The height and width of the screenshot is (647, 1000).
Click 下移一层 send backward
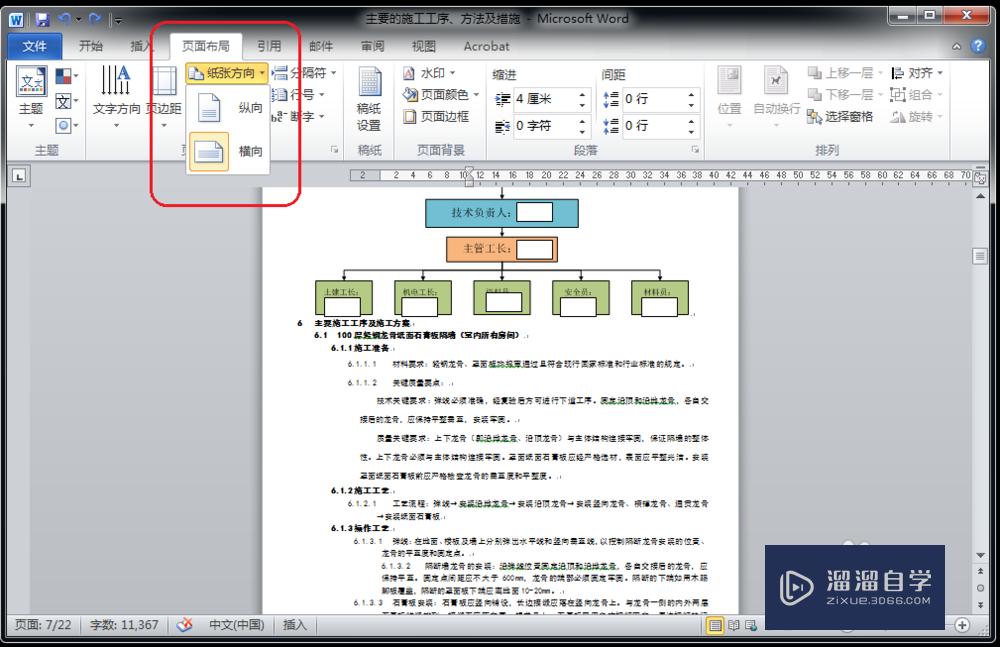[x=843, y=95]
